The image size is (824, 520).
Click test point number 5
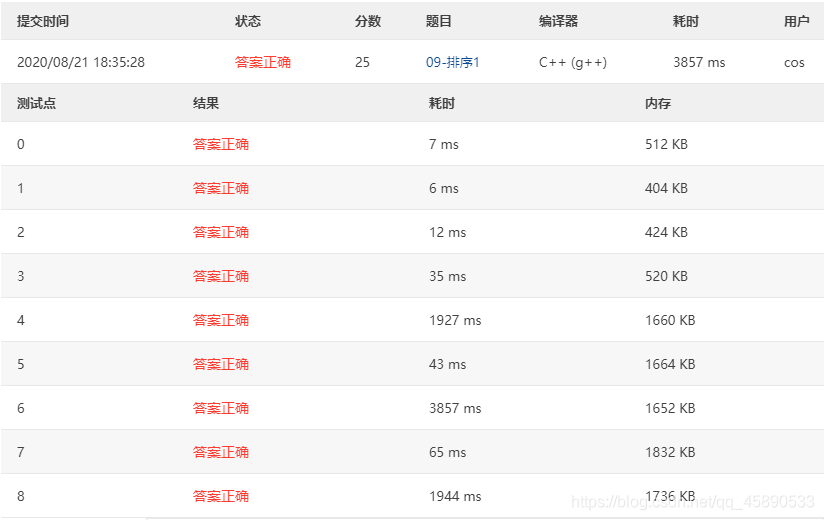(20, 365)
